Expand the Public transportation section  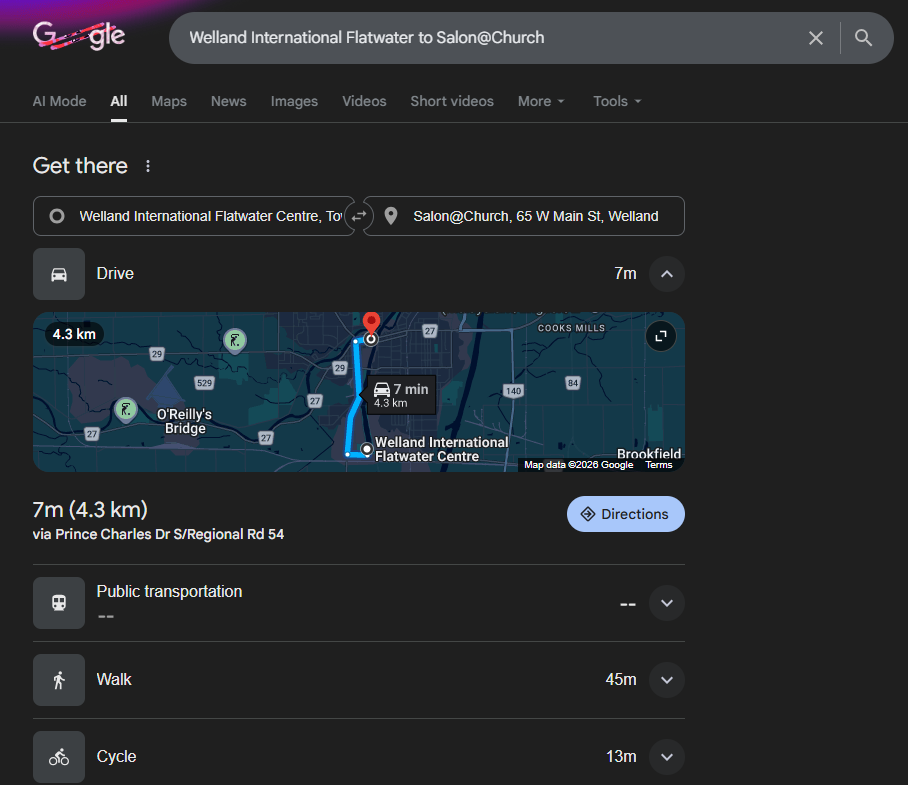pos(667,603)
